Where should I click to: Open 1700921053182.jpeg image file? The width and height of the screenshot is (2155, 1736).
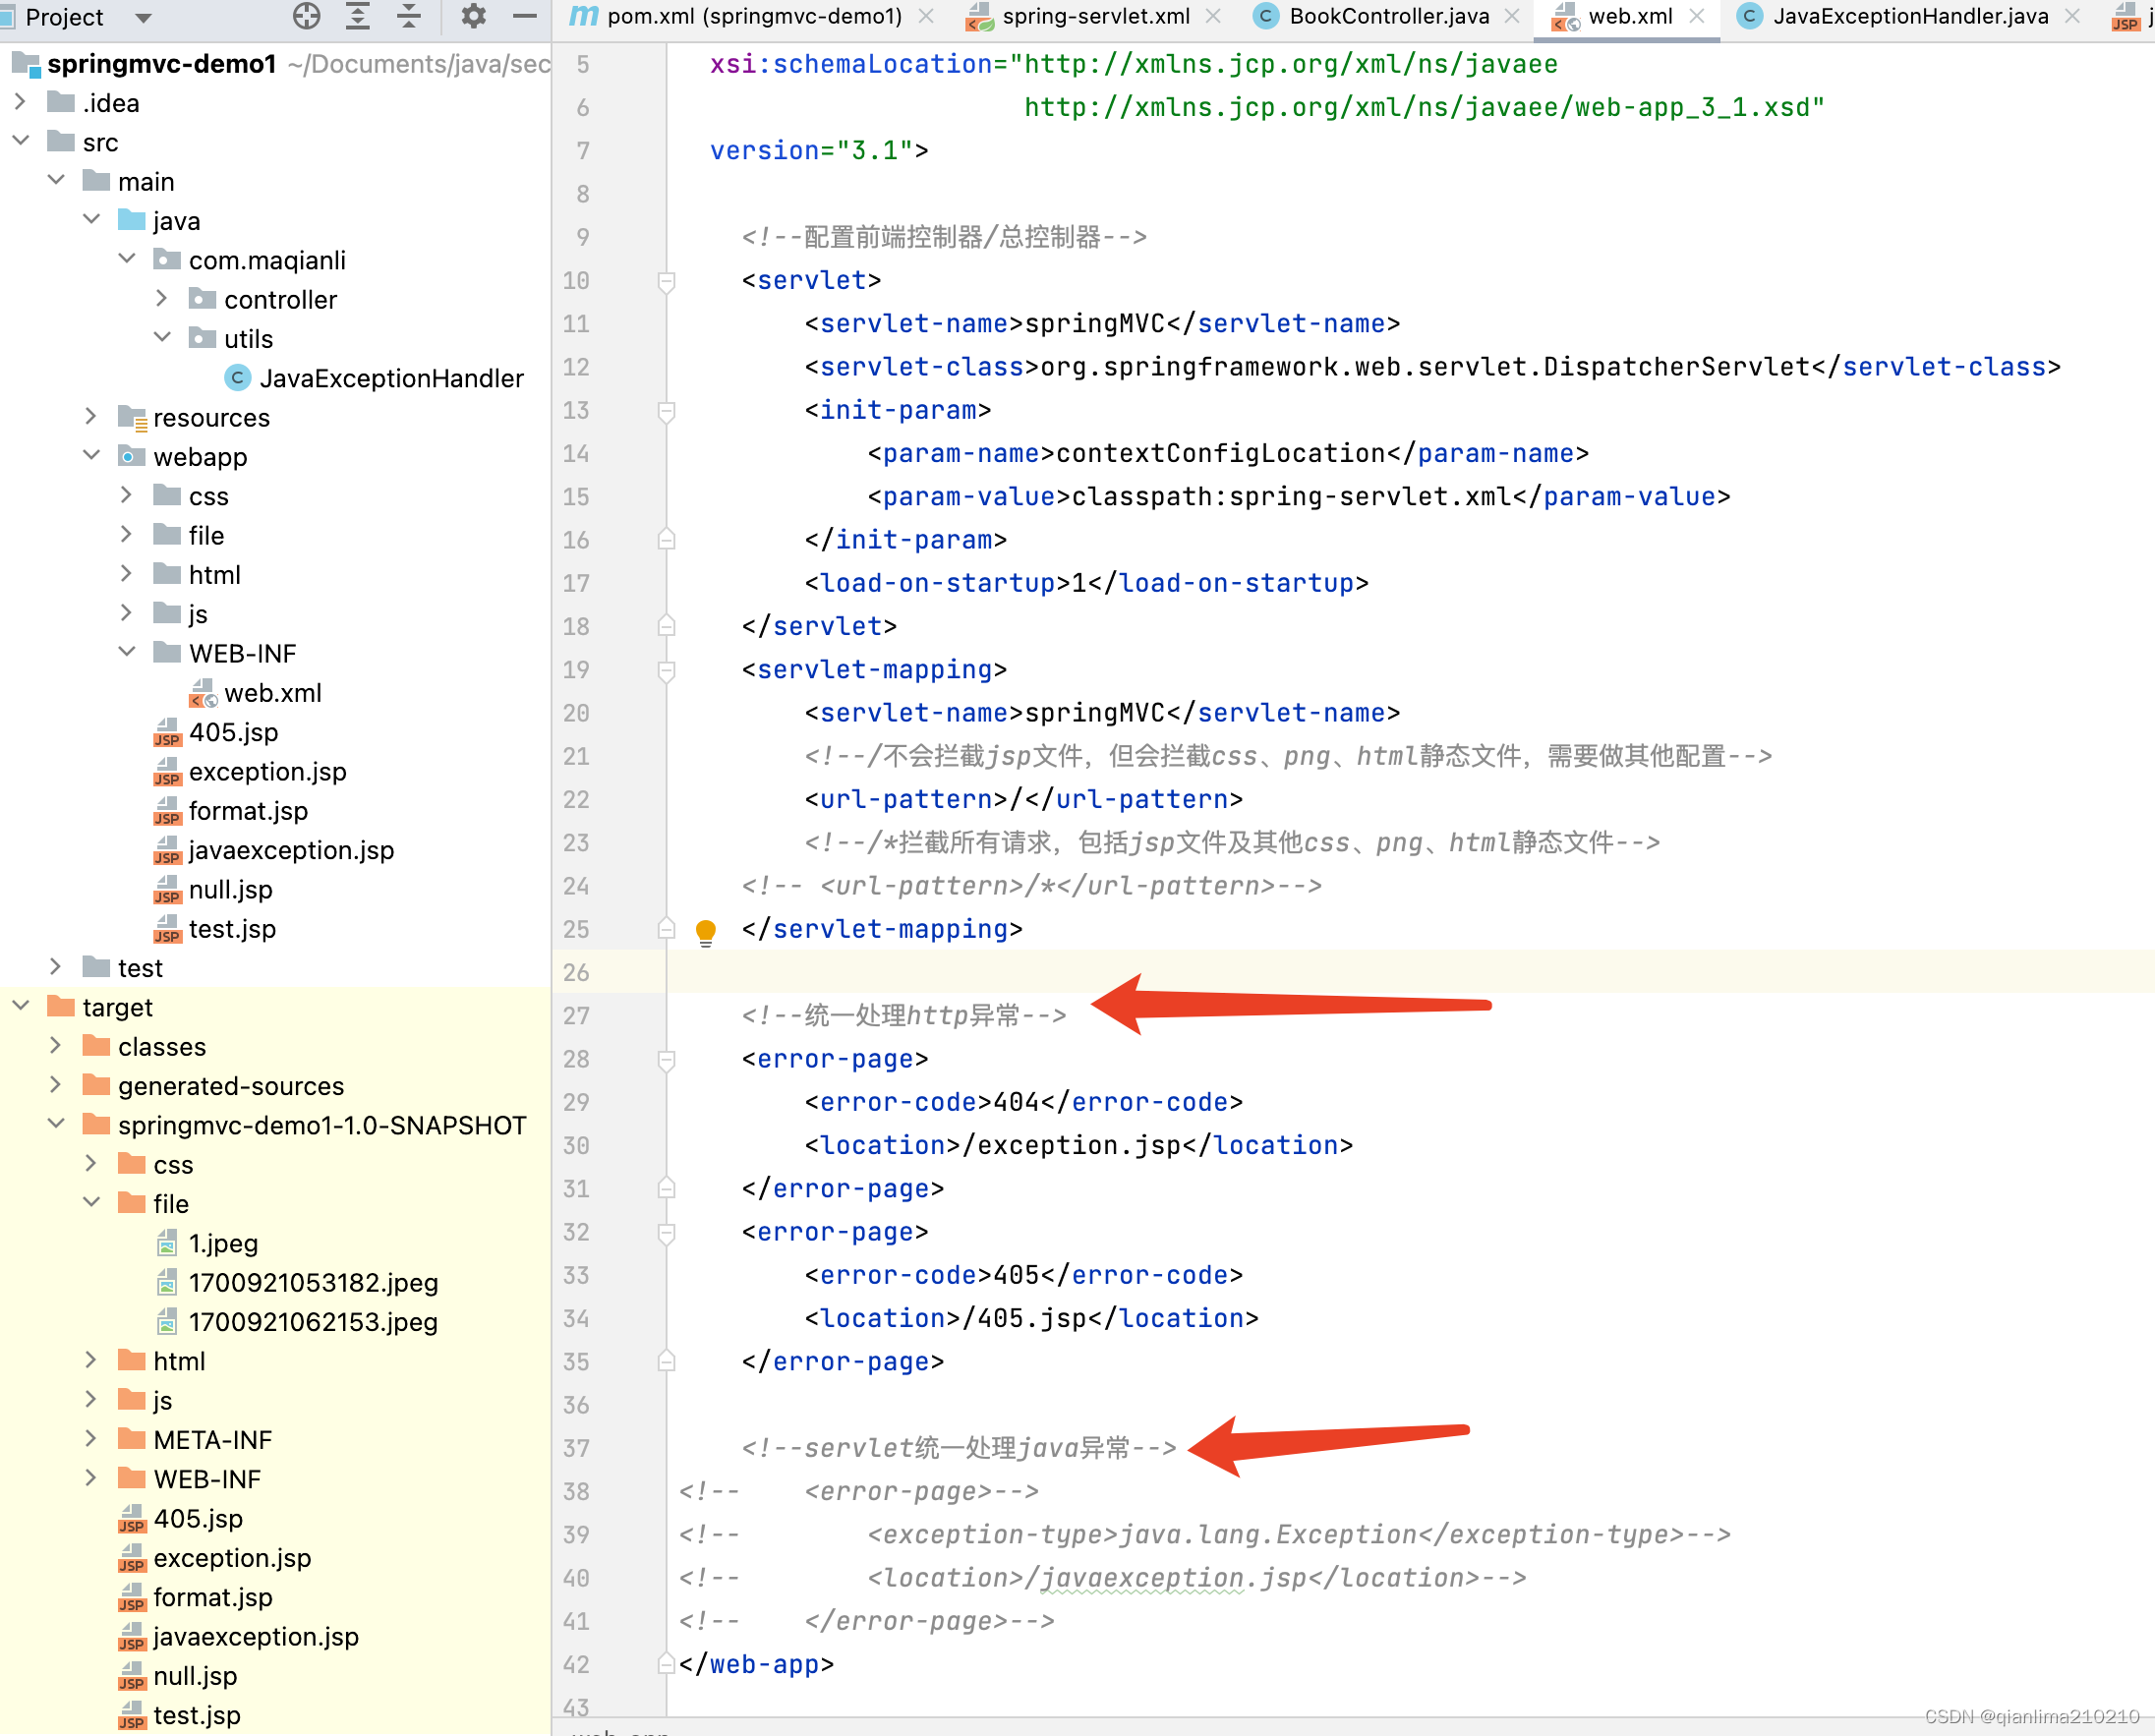click(313, 1282)
